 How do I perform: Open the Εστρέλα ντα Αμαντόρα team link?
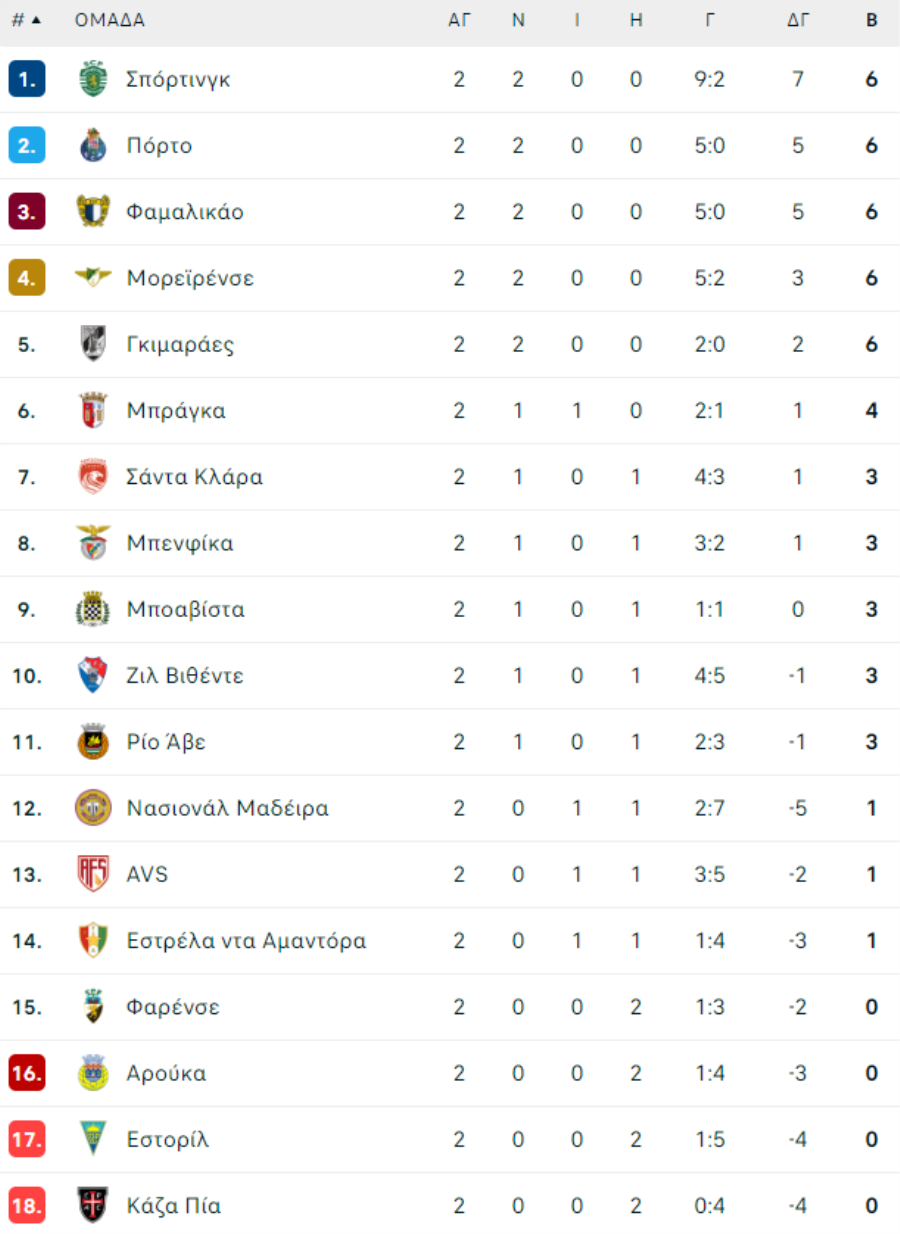246,941
